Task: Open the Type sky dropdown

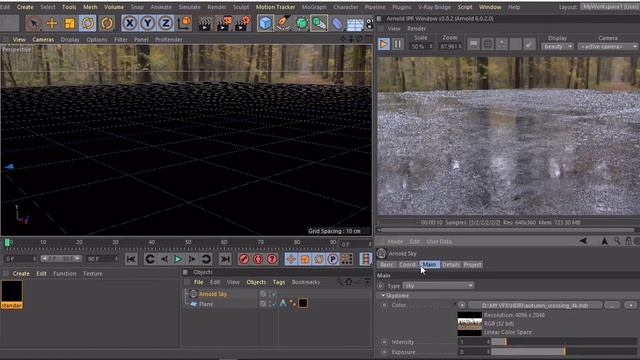Action: (x=438, y=286)
